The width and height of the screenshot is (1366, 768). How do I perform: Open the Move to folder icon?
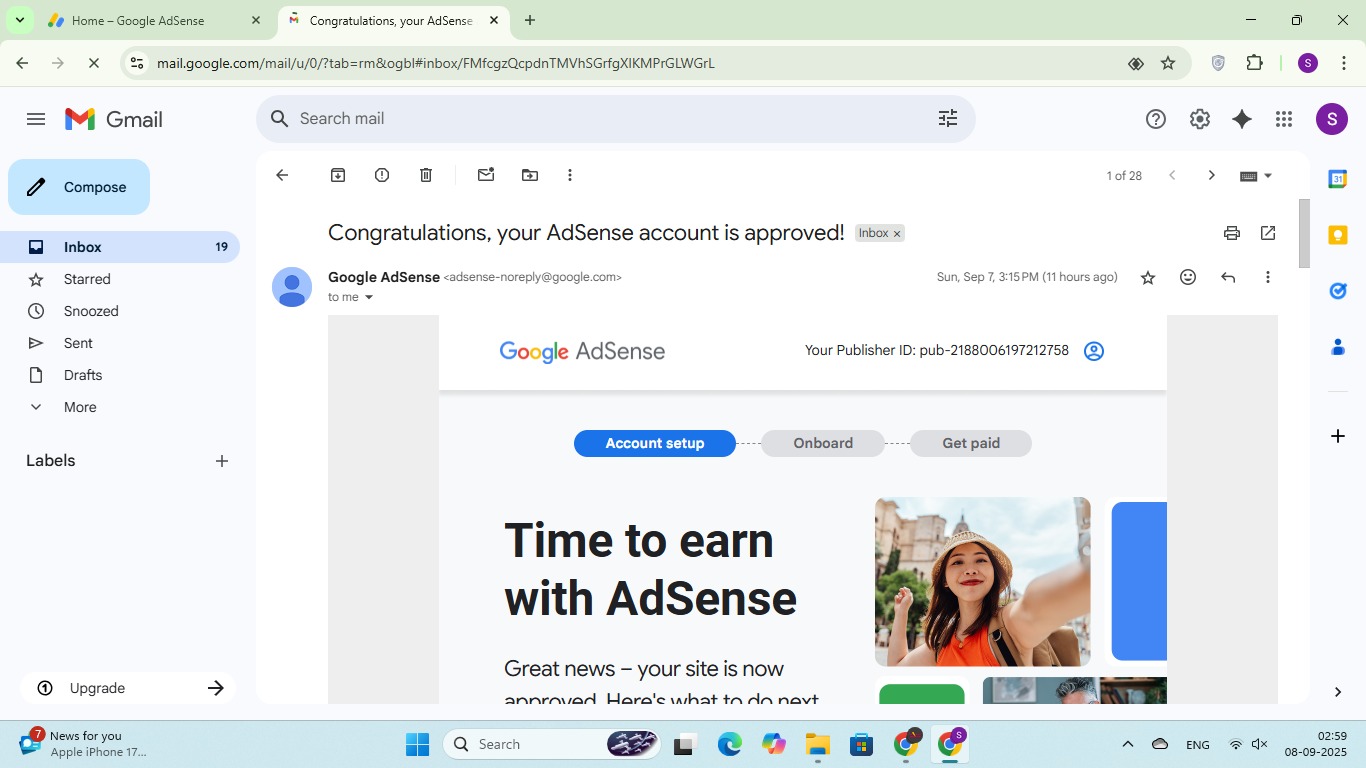530,175
